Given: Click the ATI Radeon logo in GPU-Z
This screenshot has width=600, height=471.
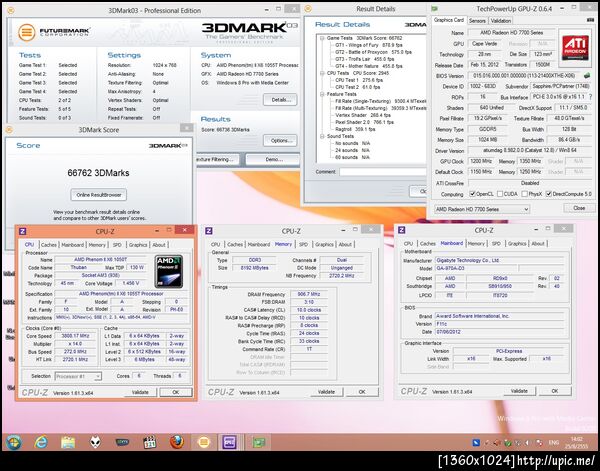Looking at the screenshot, I should point(575,46).
